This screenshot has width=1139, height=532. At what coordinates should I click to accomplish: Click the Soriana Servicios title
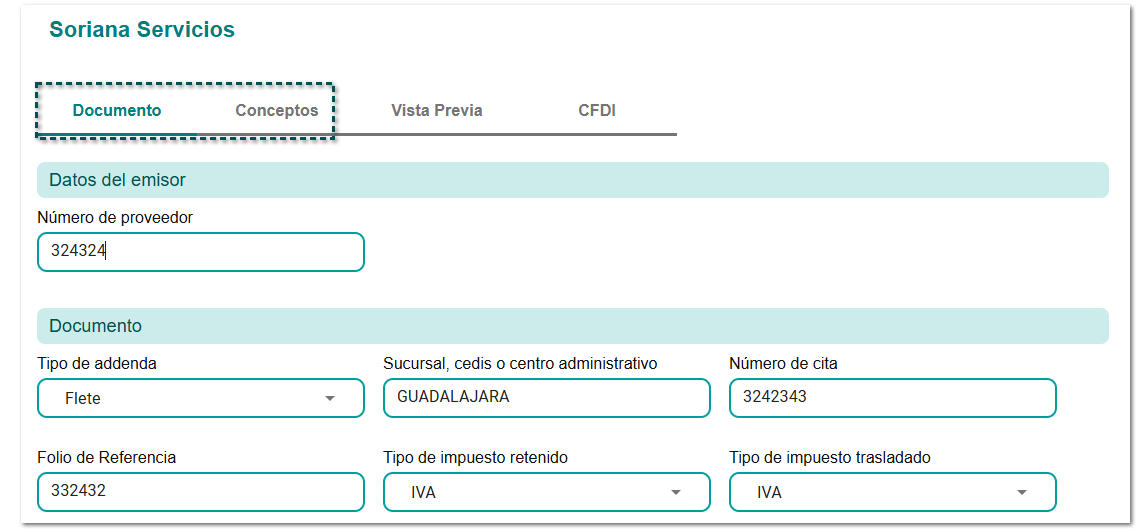pyautogui.click(x=142, y=30)
